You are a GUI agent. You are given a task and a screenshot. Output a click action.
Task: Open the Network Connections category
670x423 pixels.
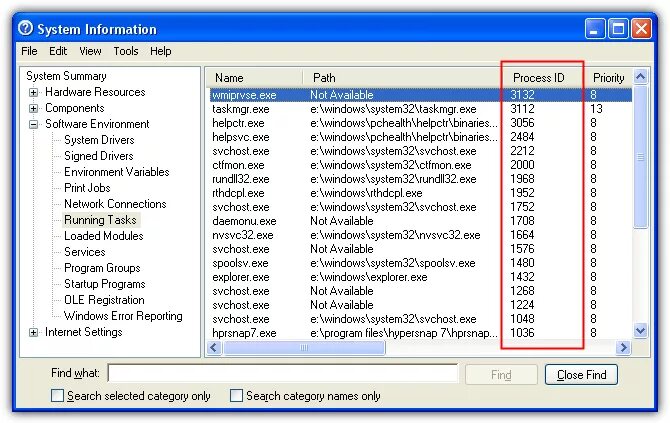[x=115, y=204]
